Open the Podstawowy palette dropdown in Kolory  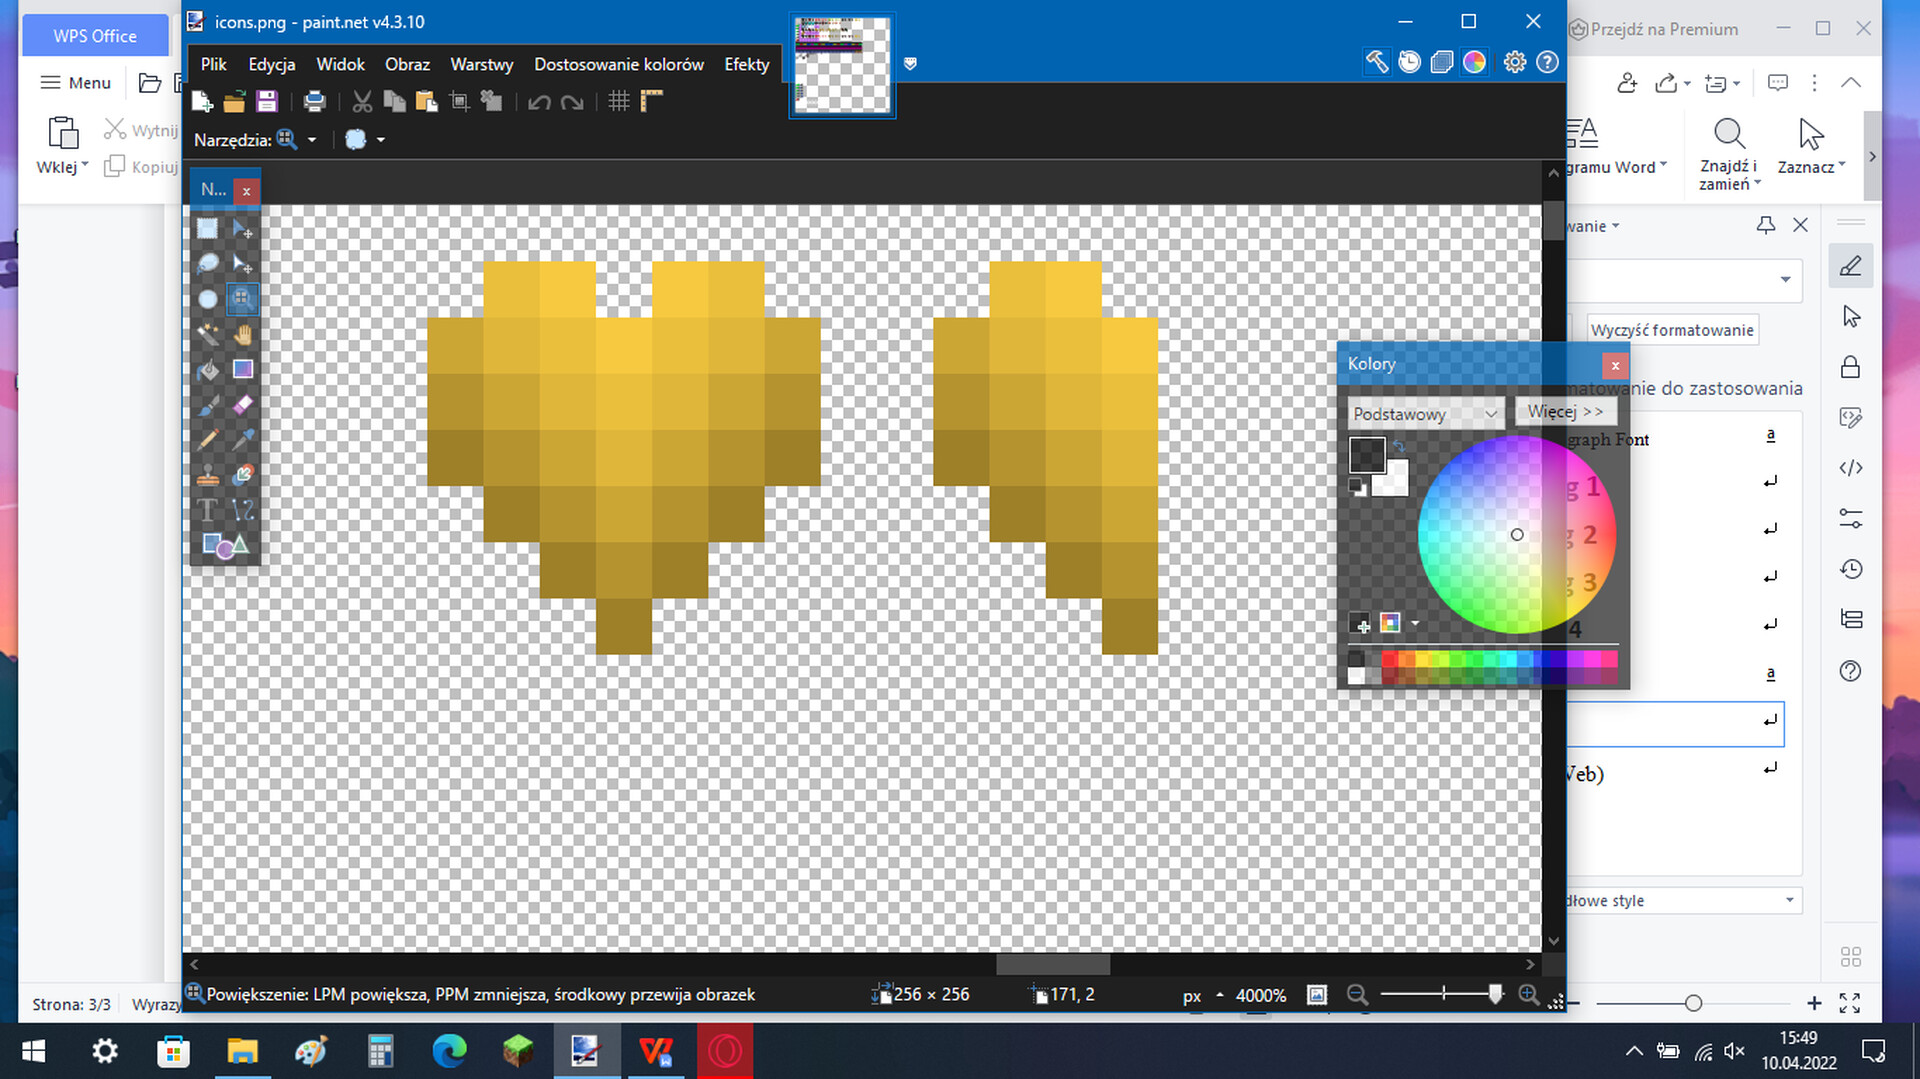1424,413
